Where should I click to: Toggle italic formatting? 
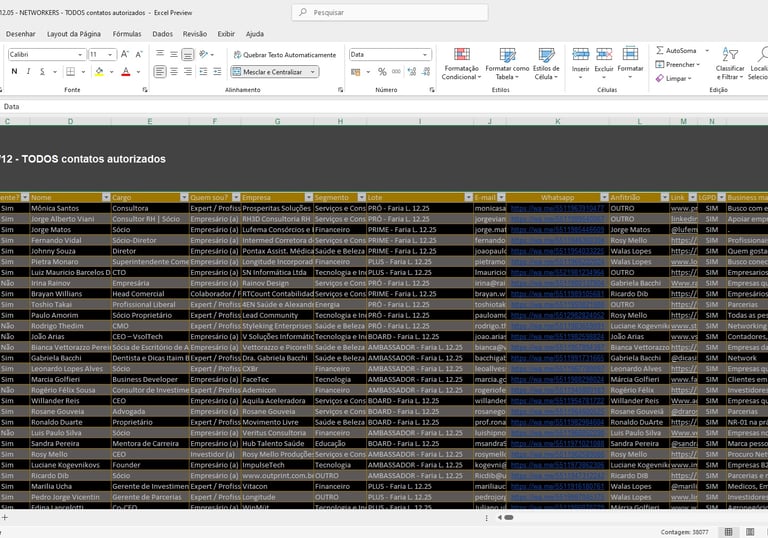[x=28, y=72]
